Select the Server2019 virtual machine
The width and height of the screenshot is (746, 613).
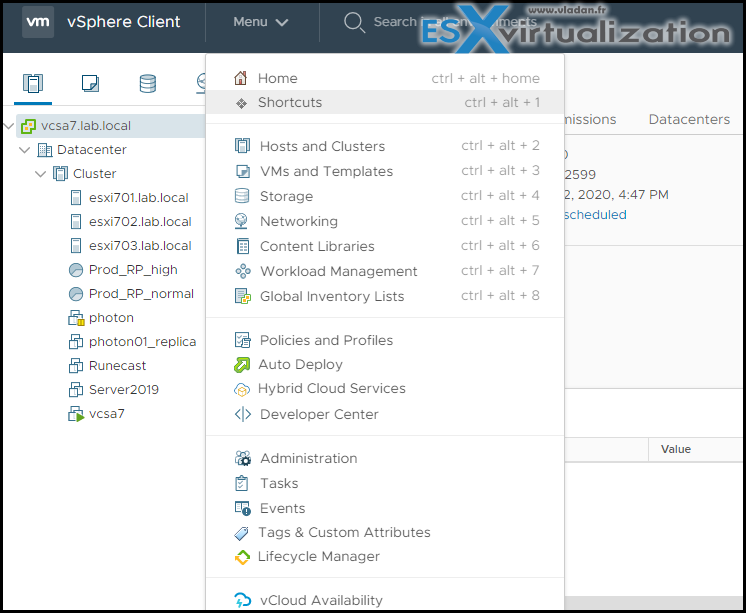[x=123, y=390]
